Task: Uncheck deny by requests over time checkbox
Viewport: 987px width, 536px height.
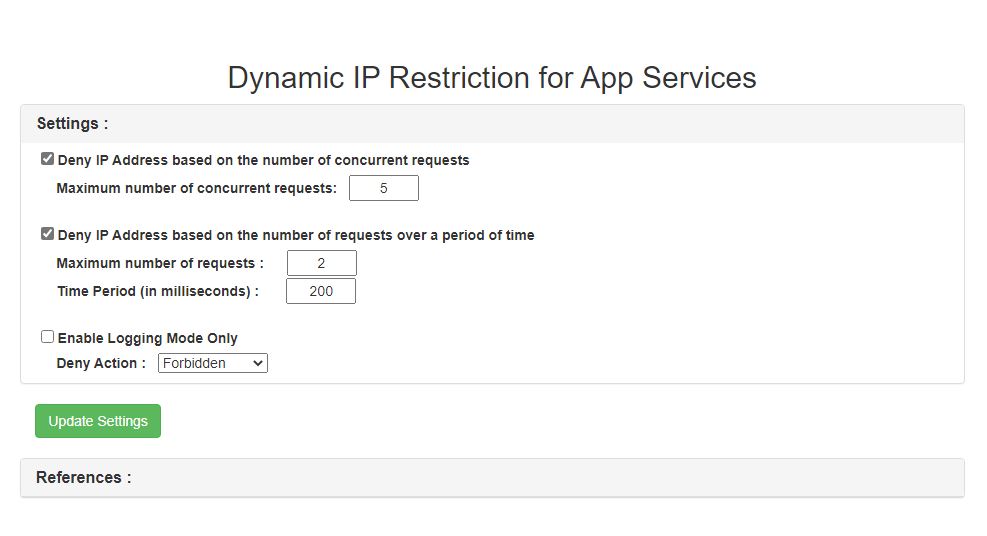Action: point(47,234)
